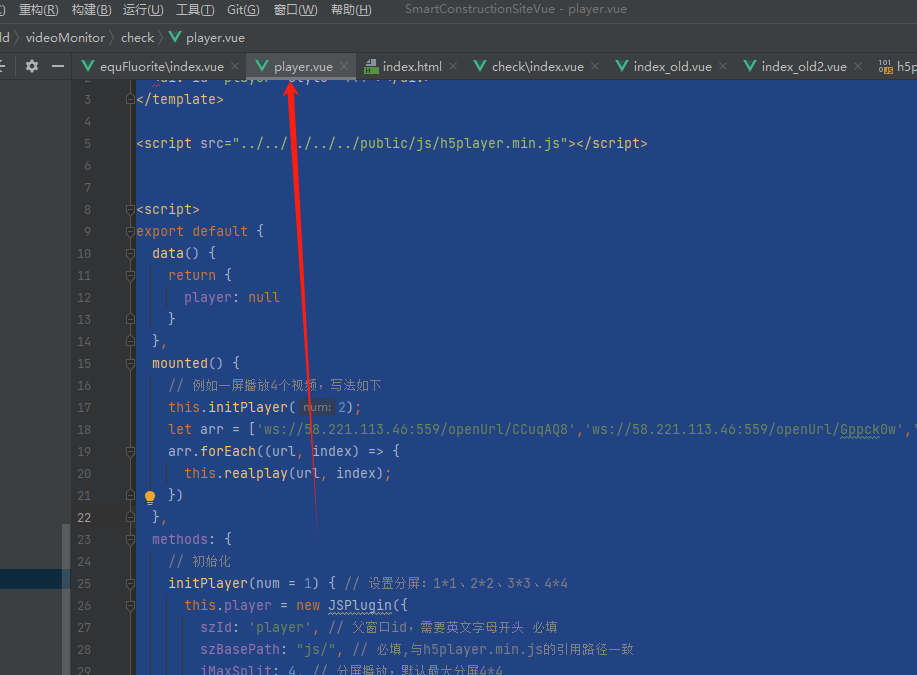Open the 运行(U) menu
The image size is (917, 675).
tap(143, 9)
